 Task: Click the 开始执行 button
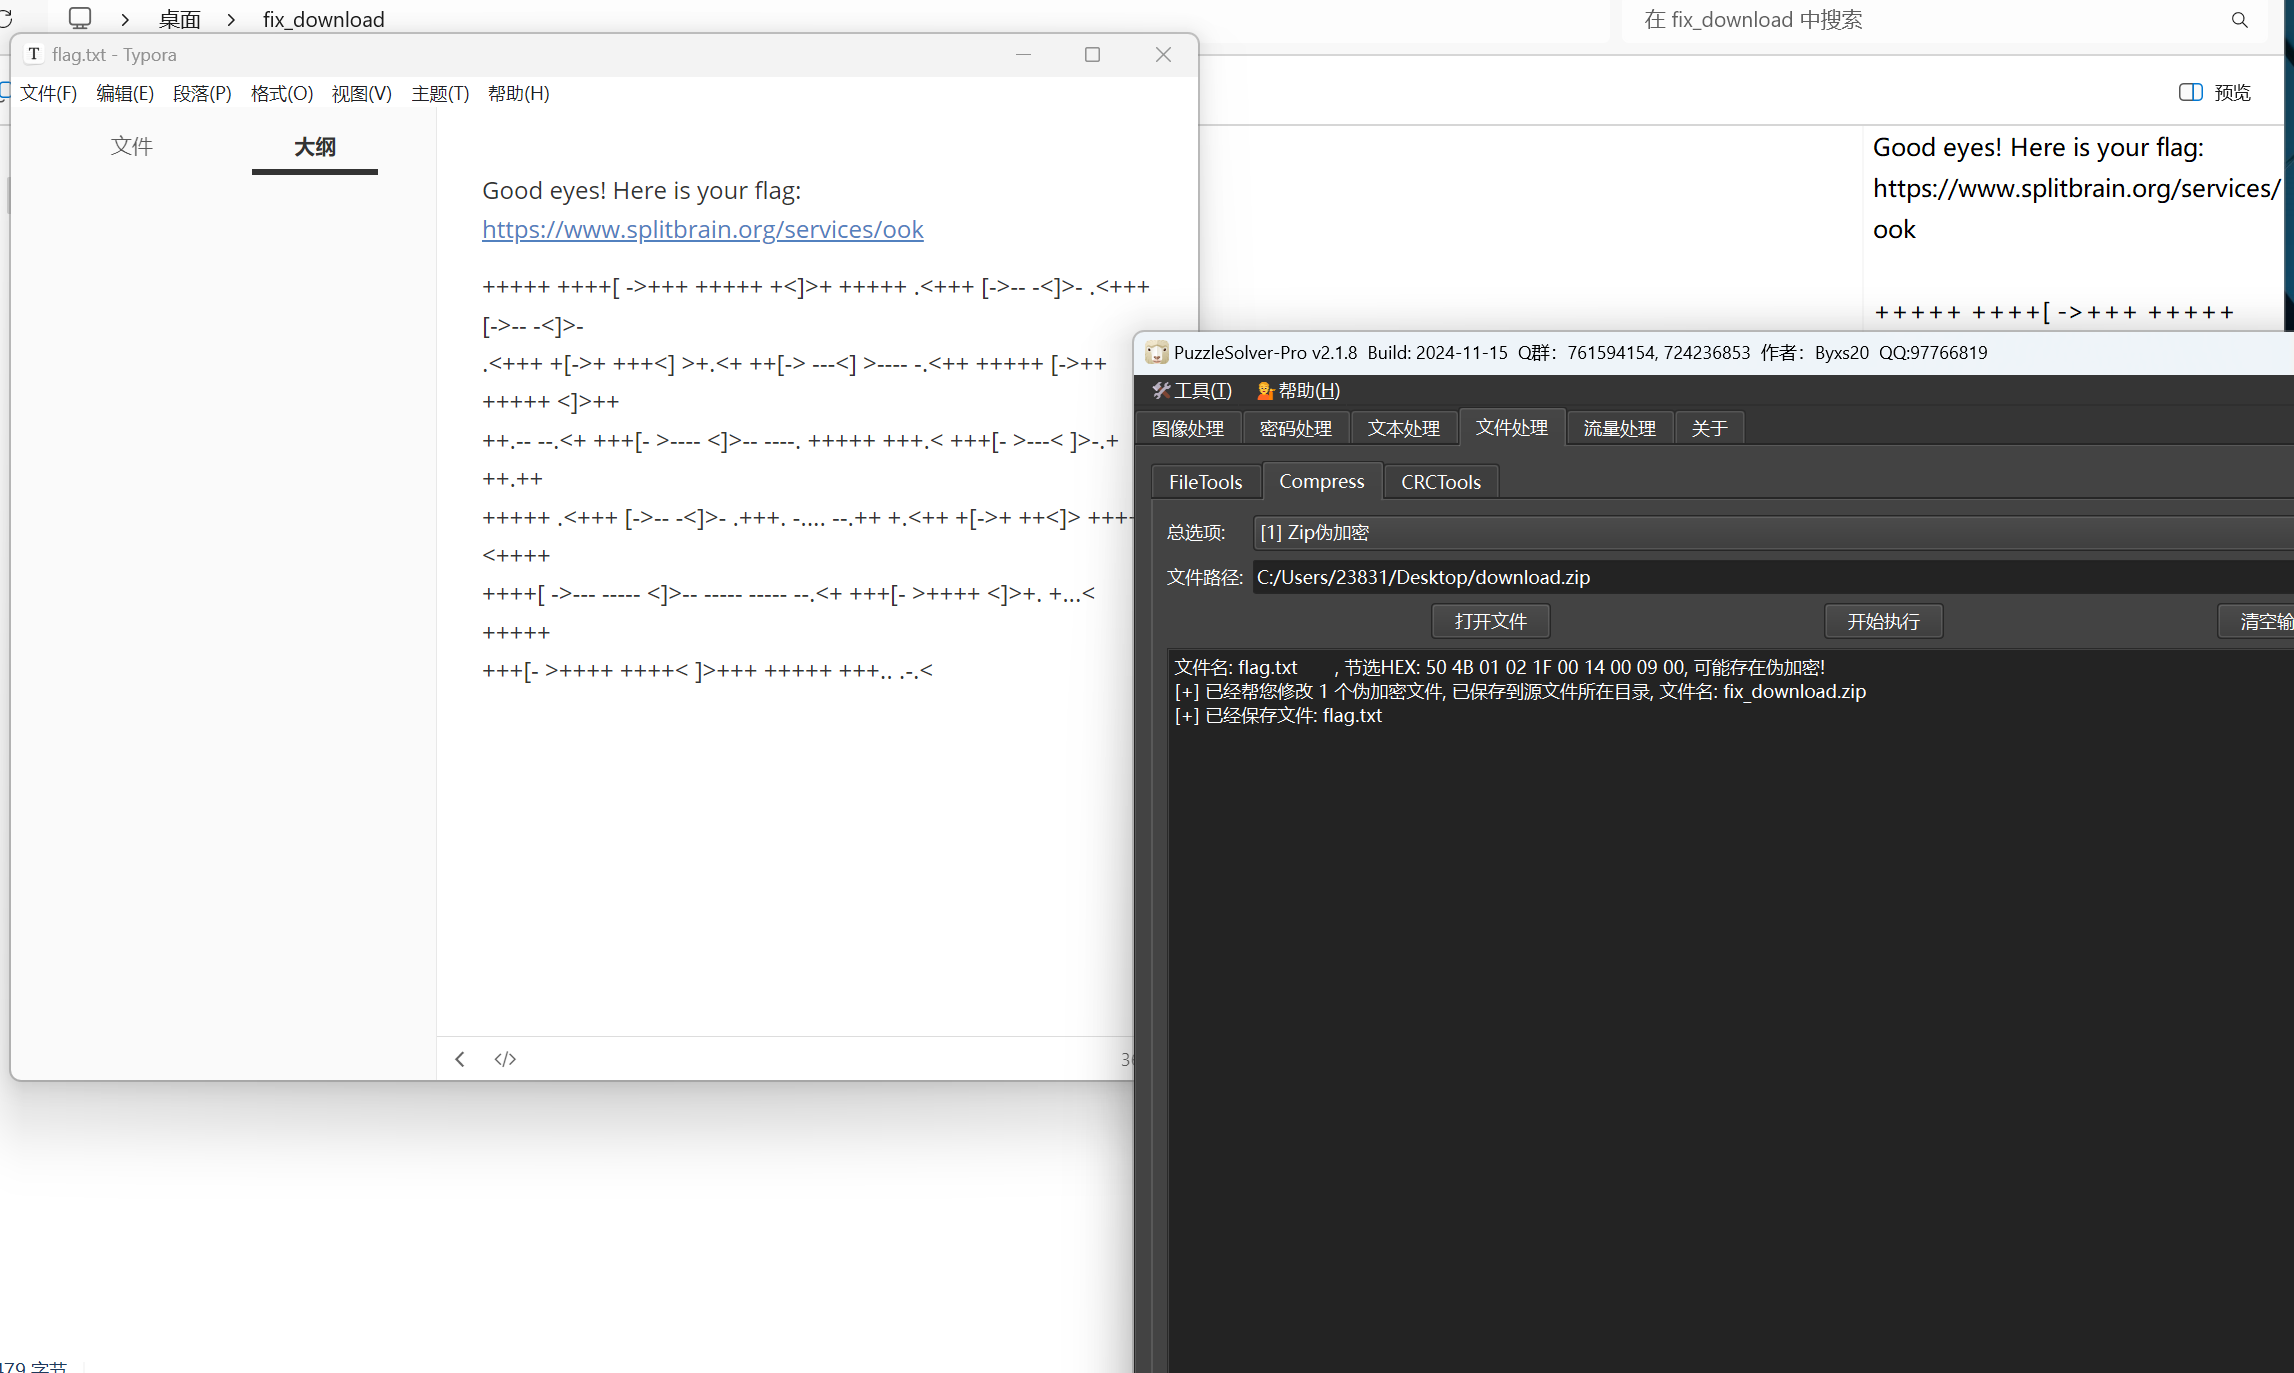(1884, 621)
